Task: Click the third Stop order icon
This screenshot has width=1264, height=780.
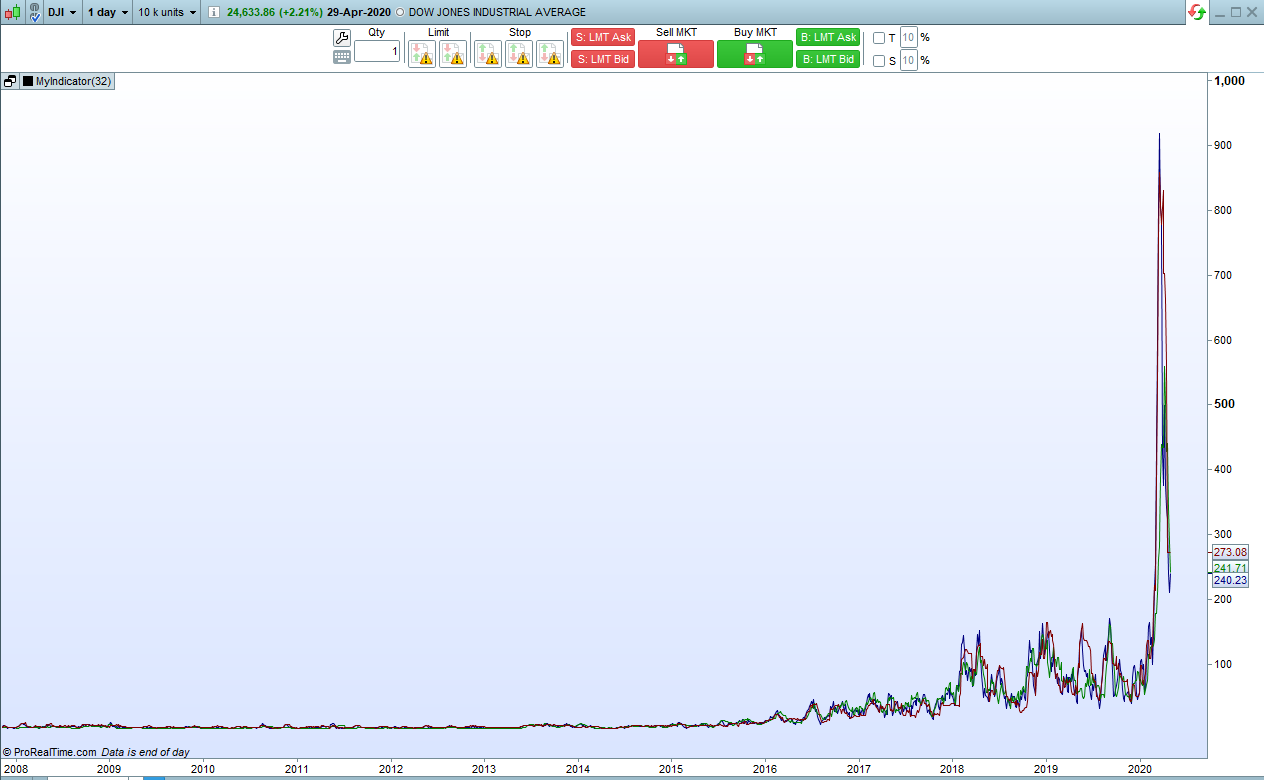Action: coord(550,53)
